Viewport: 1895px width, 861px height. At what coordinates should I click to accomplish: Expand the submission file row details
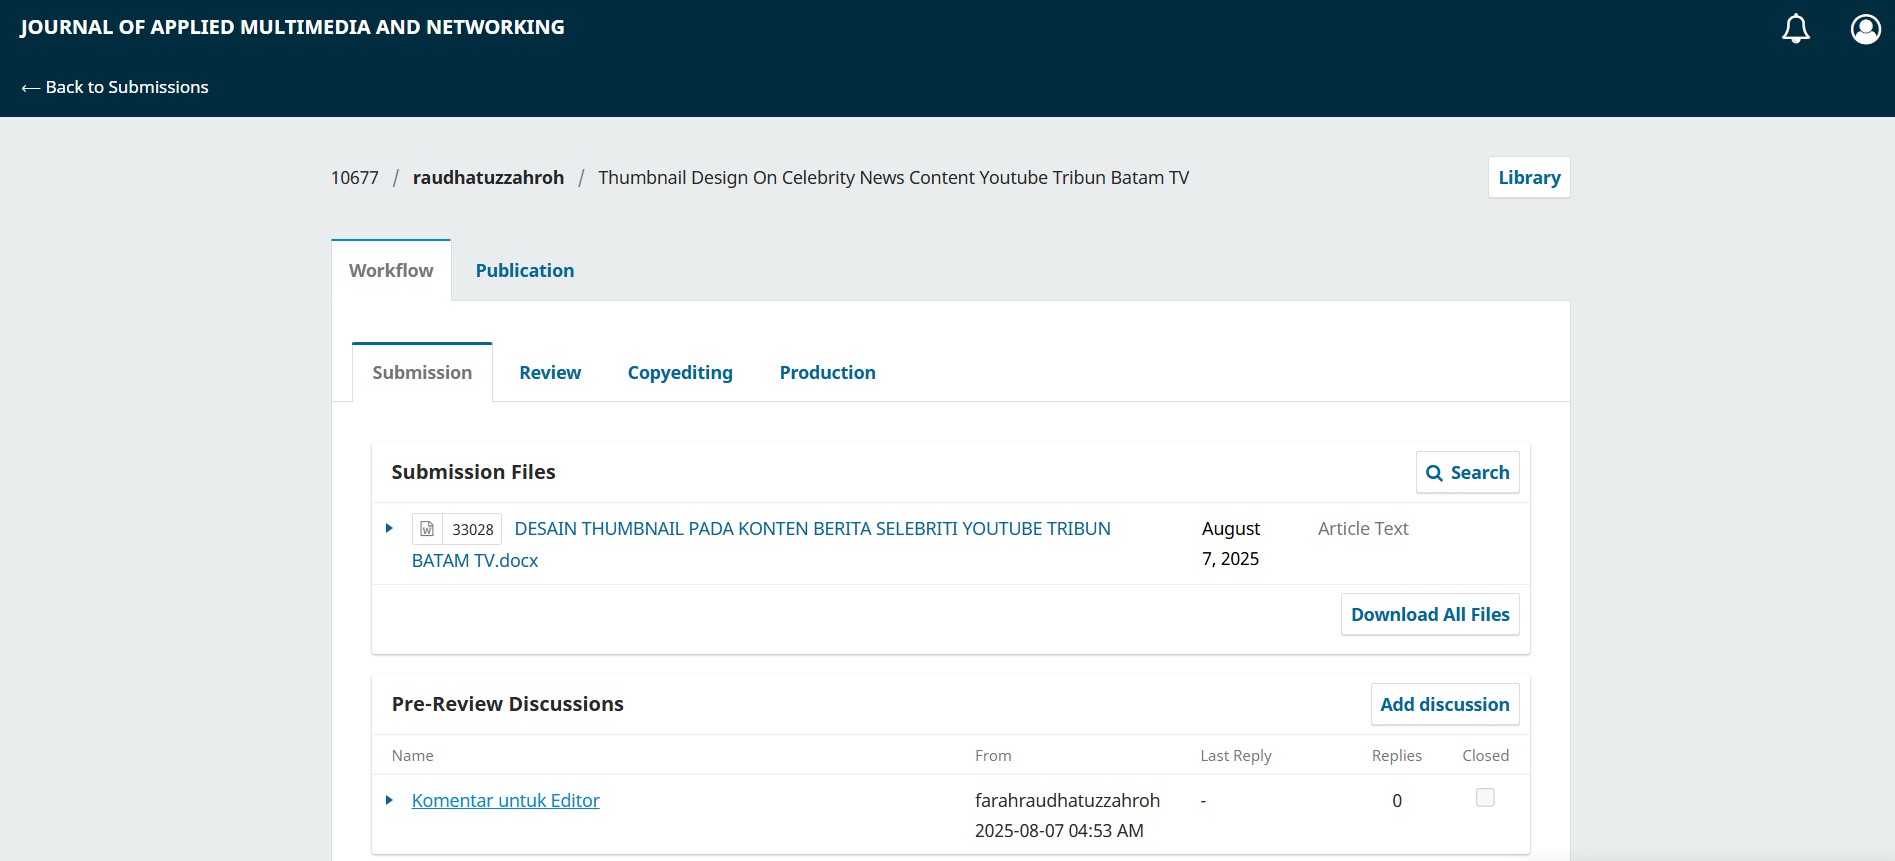pyautogui.click(x=389, y=528)
